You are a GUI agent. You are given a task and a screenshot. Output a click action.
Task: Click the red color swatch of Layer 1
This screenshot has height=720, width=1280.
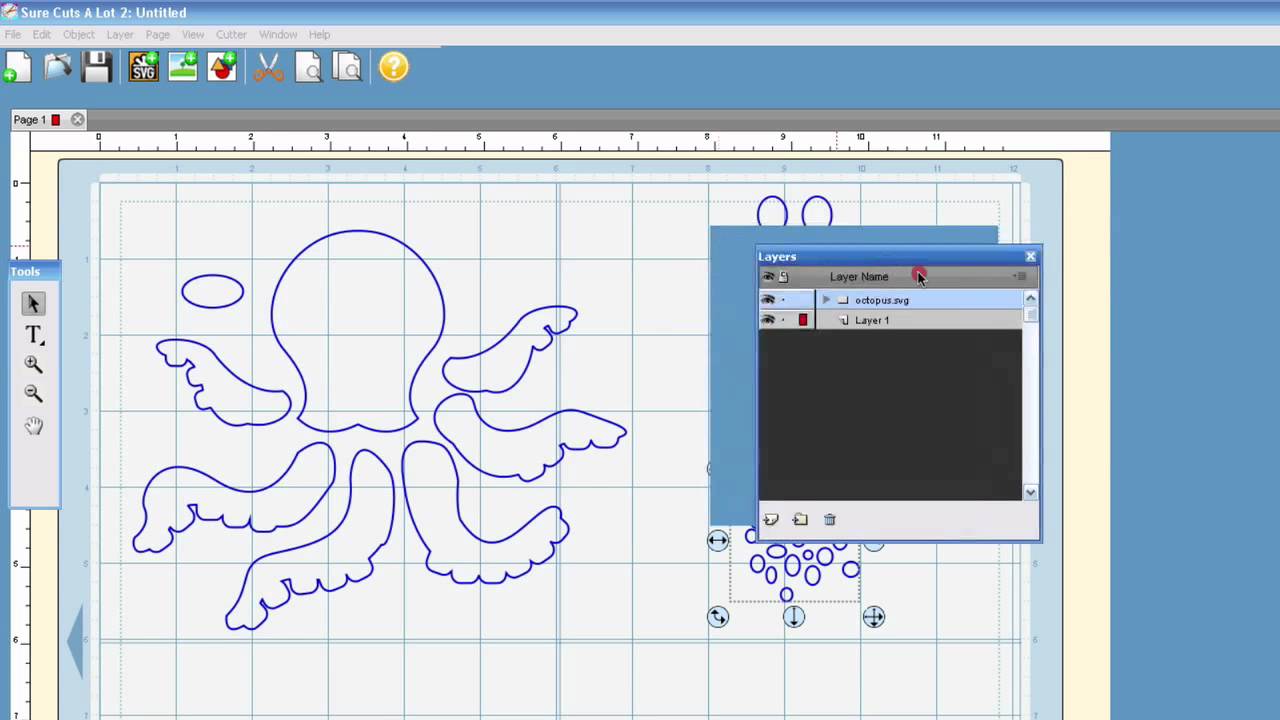point(802,320)
